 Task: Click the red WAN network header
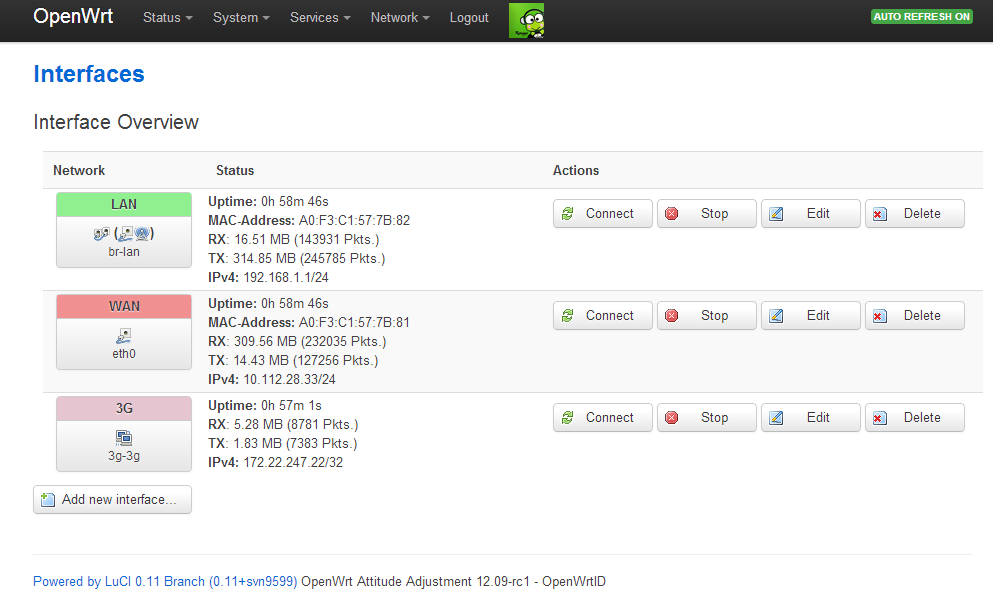(123, 307)
